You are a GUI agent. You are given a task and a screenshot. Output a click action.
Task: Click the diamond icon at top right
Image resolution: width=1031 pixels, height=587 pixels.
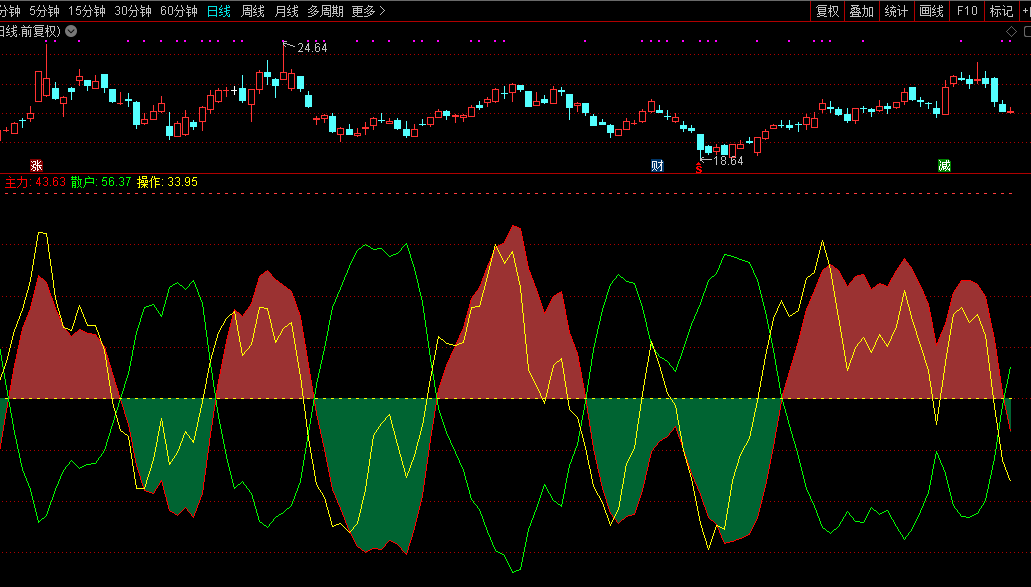click(1011, 32)
